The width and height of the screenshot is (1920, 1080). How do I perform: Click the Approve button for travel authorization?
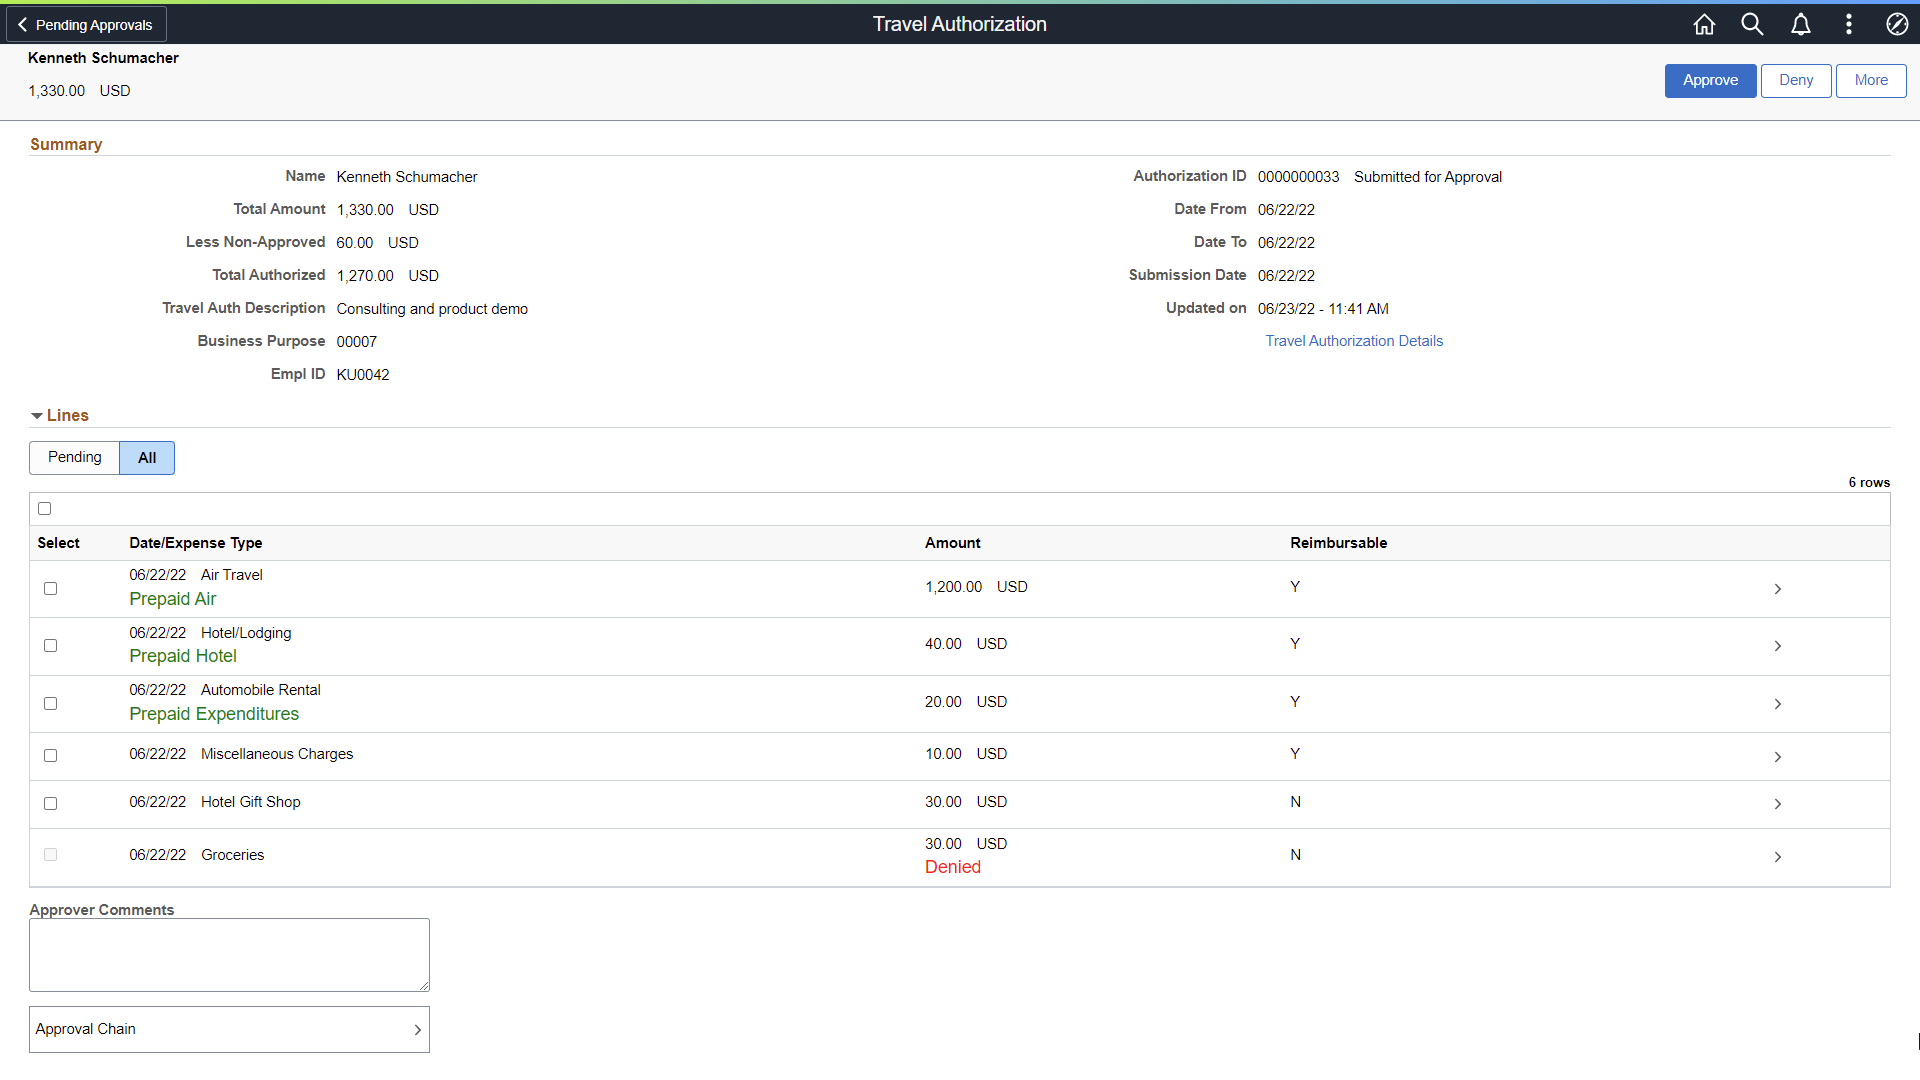(1709, 80)
